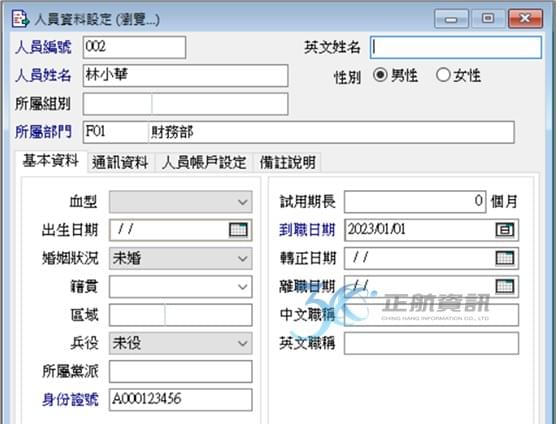The height and width of the screenshot is (424, 556).
Task: Click the document icon in the title bar
Action: (20, 19)
